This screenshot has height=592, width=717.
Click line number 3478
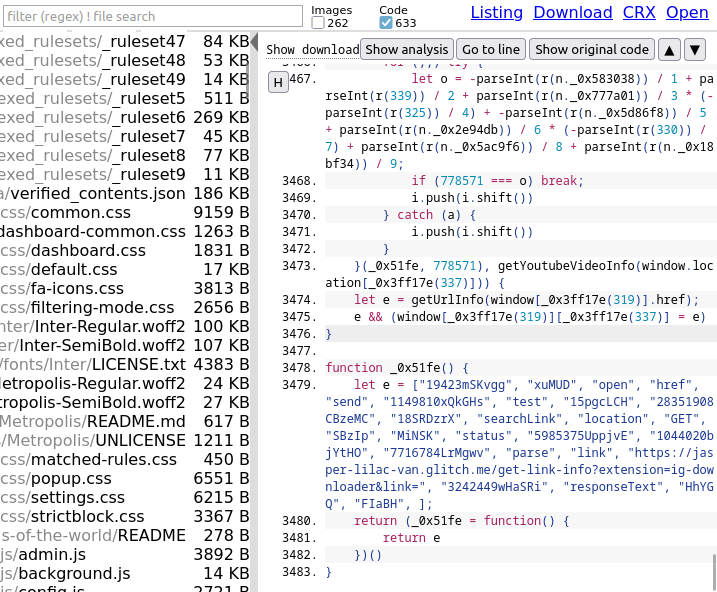pos(300,368)
